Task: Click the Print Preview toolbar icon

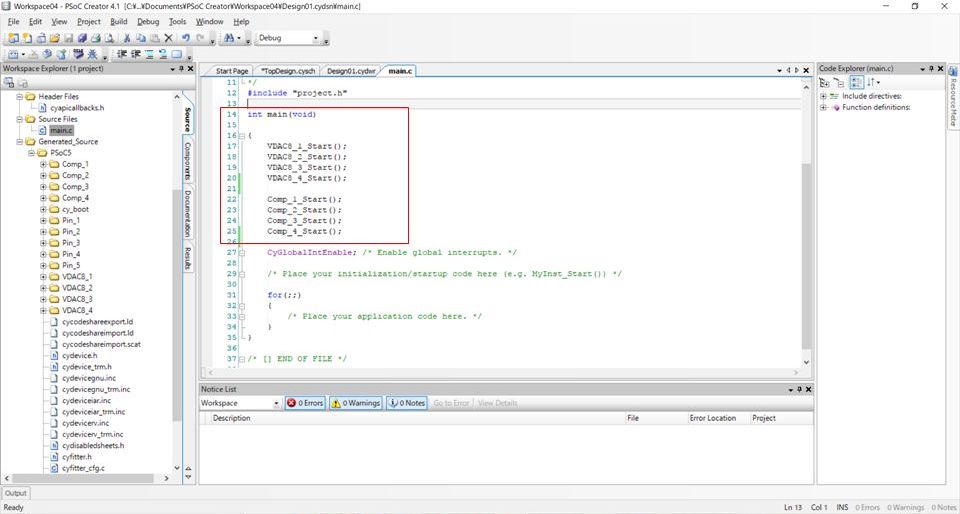Action: [x=109, y=38]
